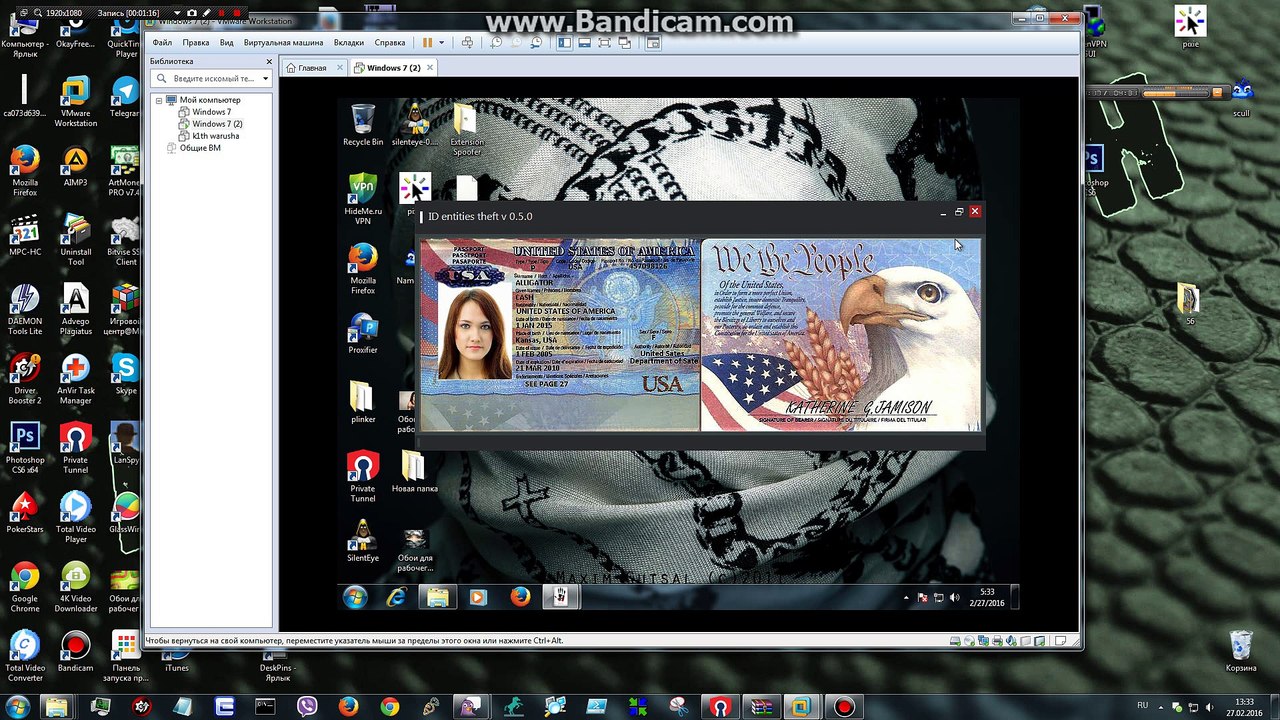Open Mozilla Firefox on the guest desktop
The height and width of the screenshot is (720, 1280).
[x=363, y=268]
